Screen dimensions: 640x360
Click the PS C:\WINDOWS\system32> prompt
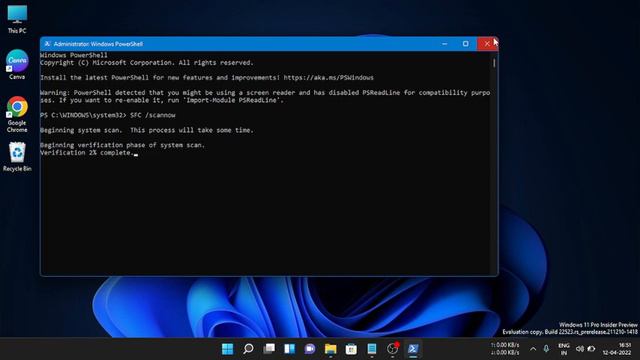click(83, 115)
